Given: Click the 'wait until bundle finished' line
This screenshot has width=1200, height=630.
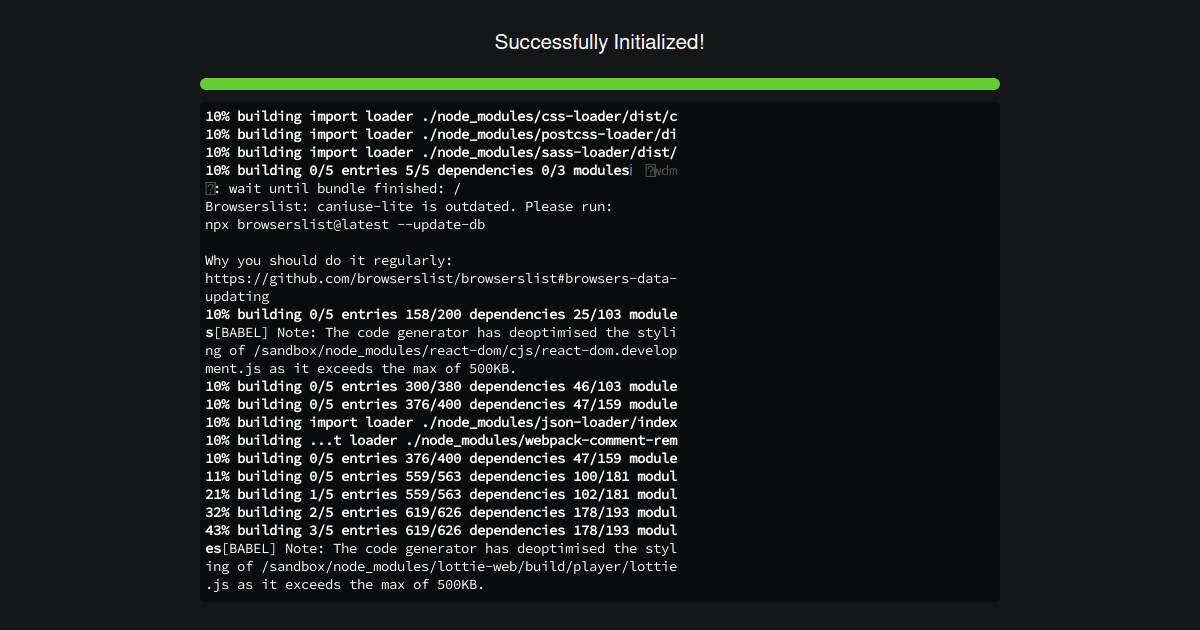Looking at the screenshot, I should pos(334,188).
